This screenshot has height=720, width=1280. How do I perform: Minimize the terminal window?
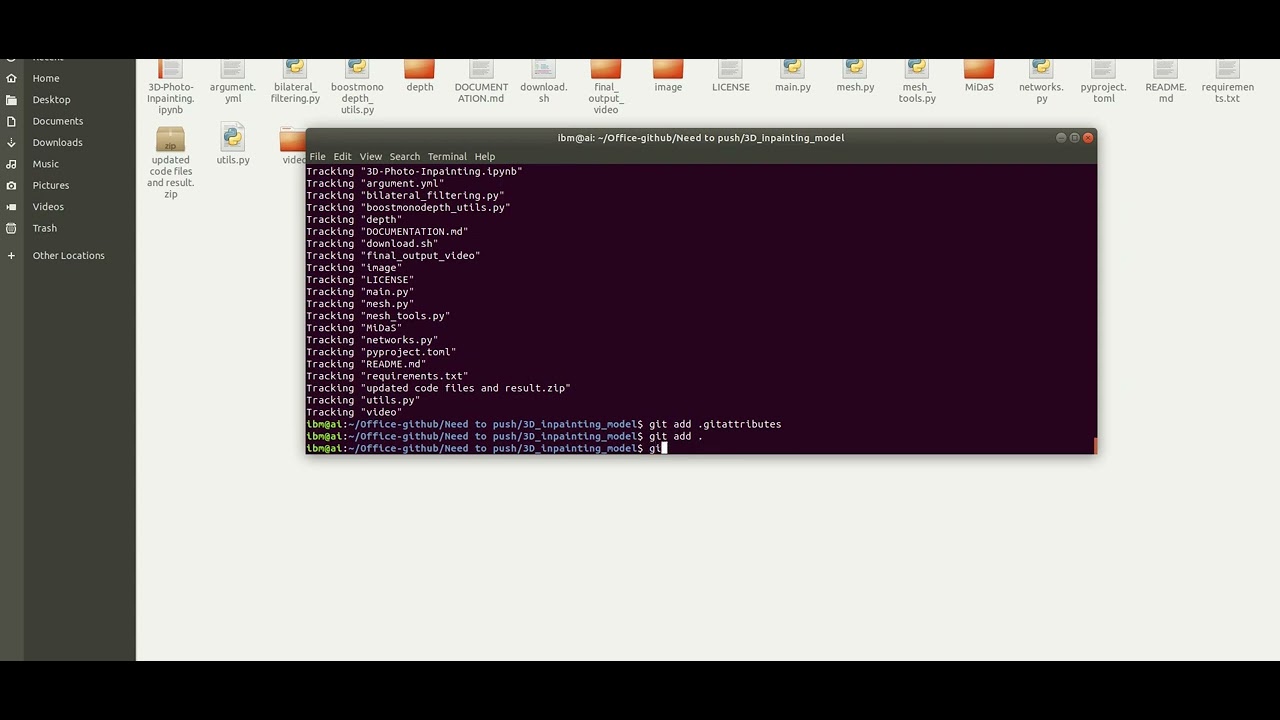[1061, 138]
